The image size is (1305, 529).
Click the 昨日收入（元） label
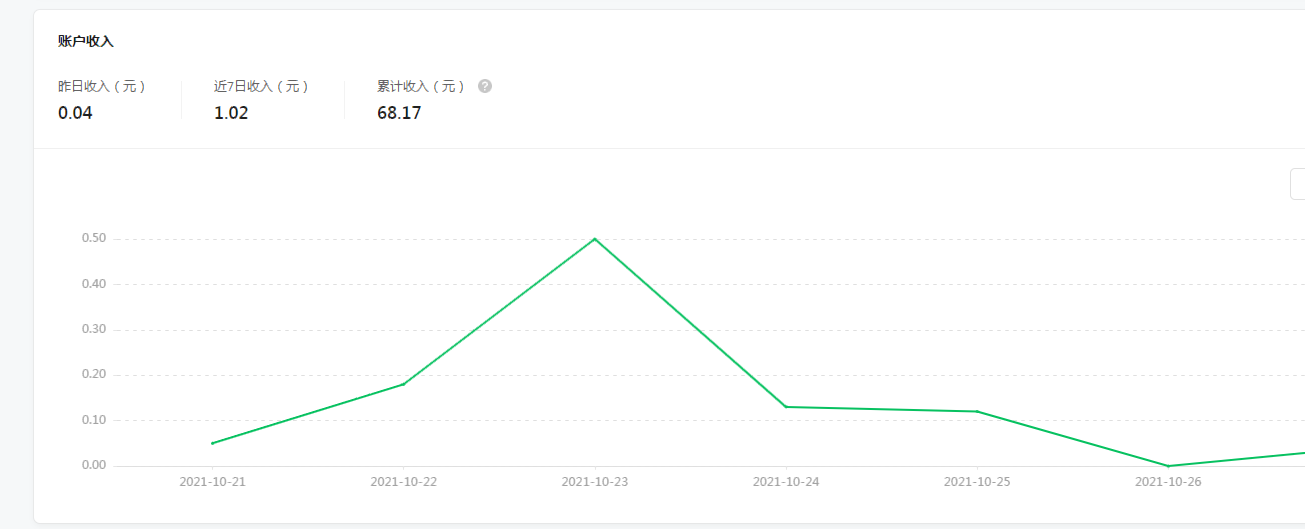click(102, 87)
